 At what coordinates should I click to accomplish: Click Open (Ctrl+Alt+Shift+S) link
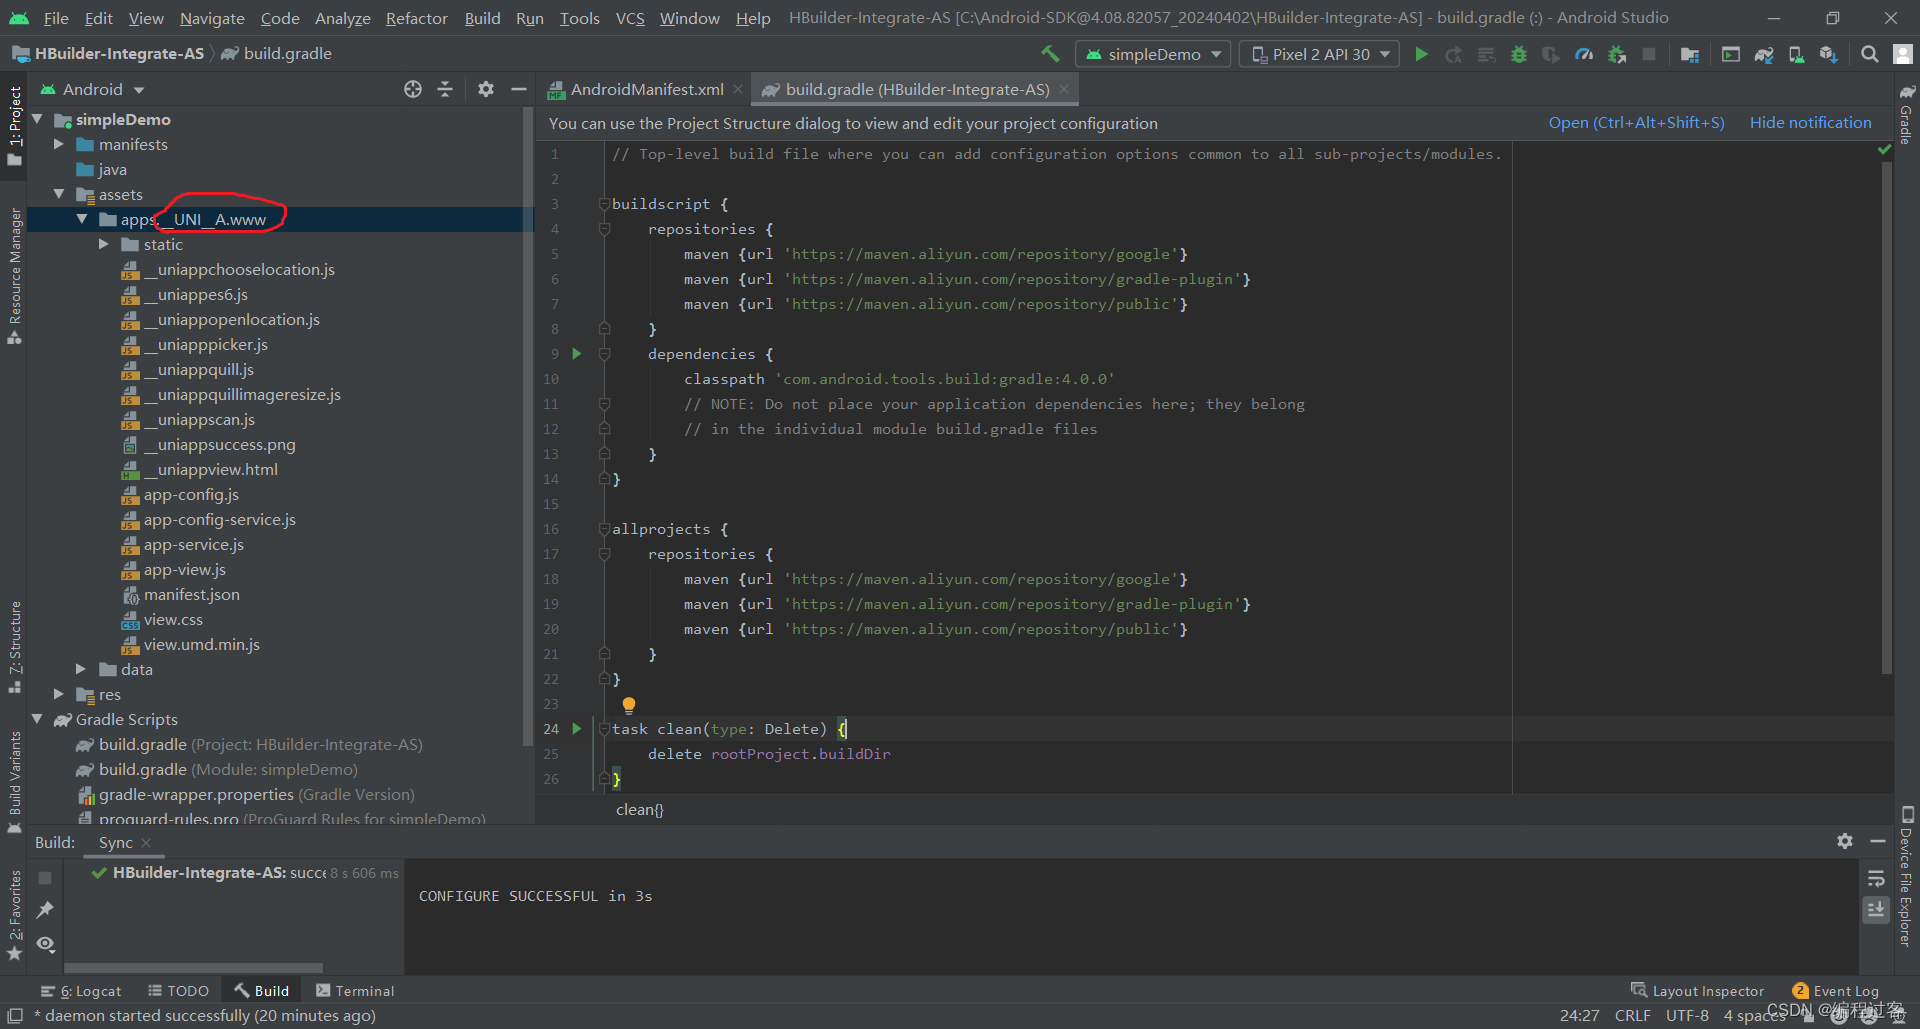click(1636, 122)
